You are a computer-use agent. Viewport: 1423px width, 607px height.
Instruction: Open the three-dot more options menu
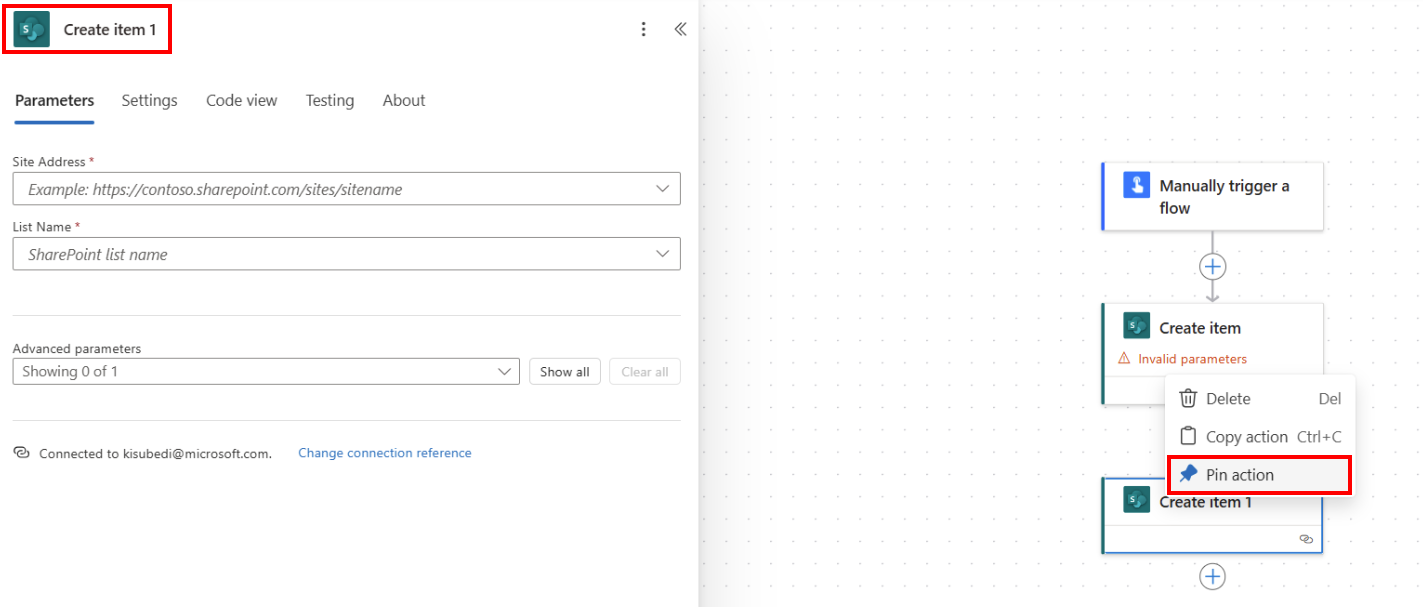point(643,29)
